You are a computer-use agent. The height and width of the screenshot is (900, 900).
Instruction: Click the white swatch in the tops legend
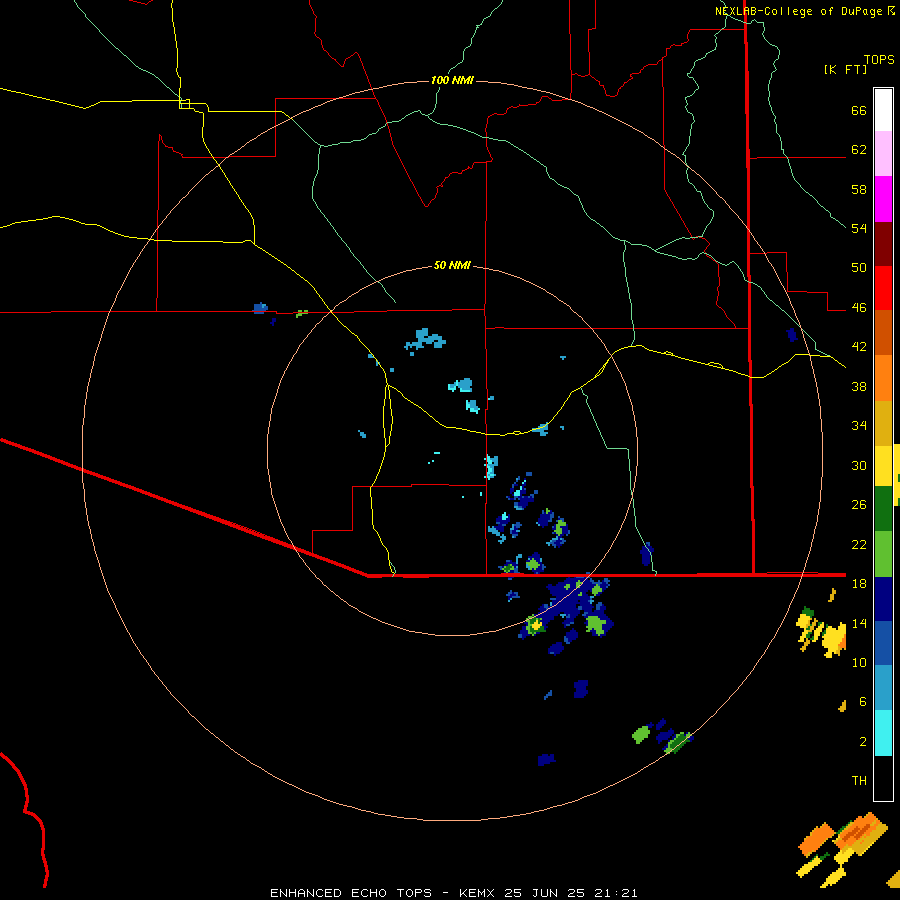tap(883, 110)
